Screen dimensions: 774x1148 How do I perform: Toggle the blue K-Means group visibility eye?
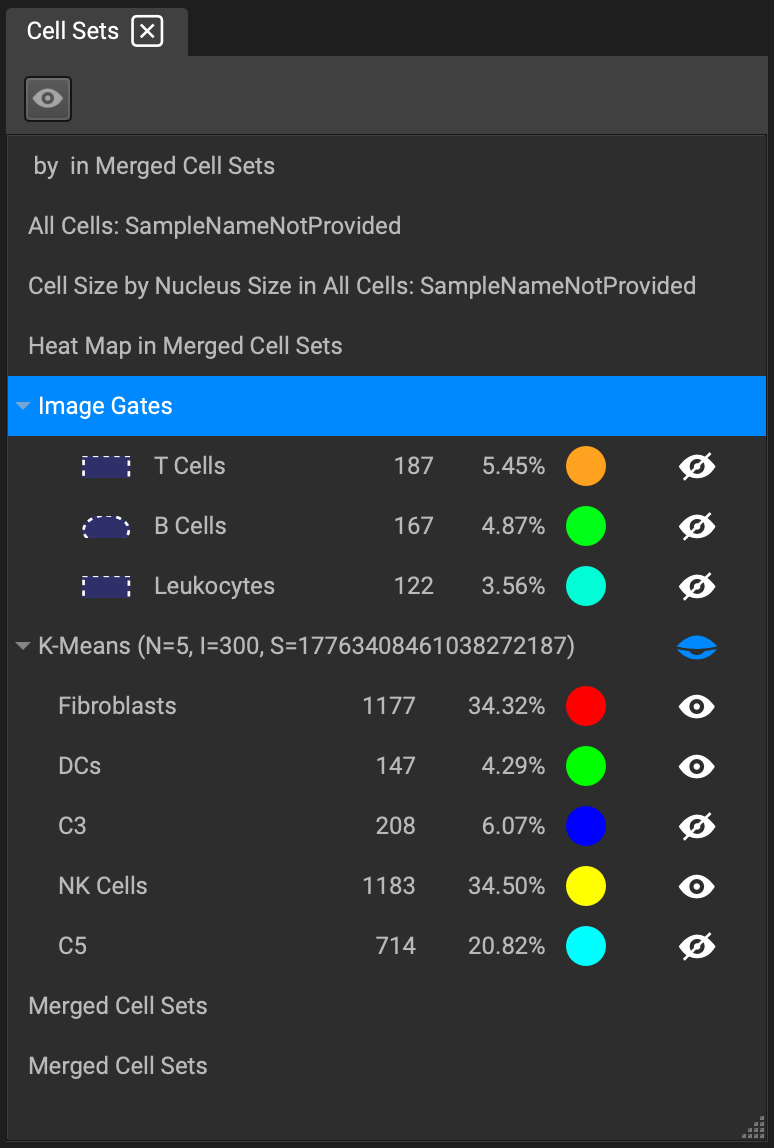696,646
